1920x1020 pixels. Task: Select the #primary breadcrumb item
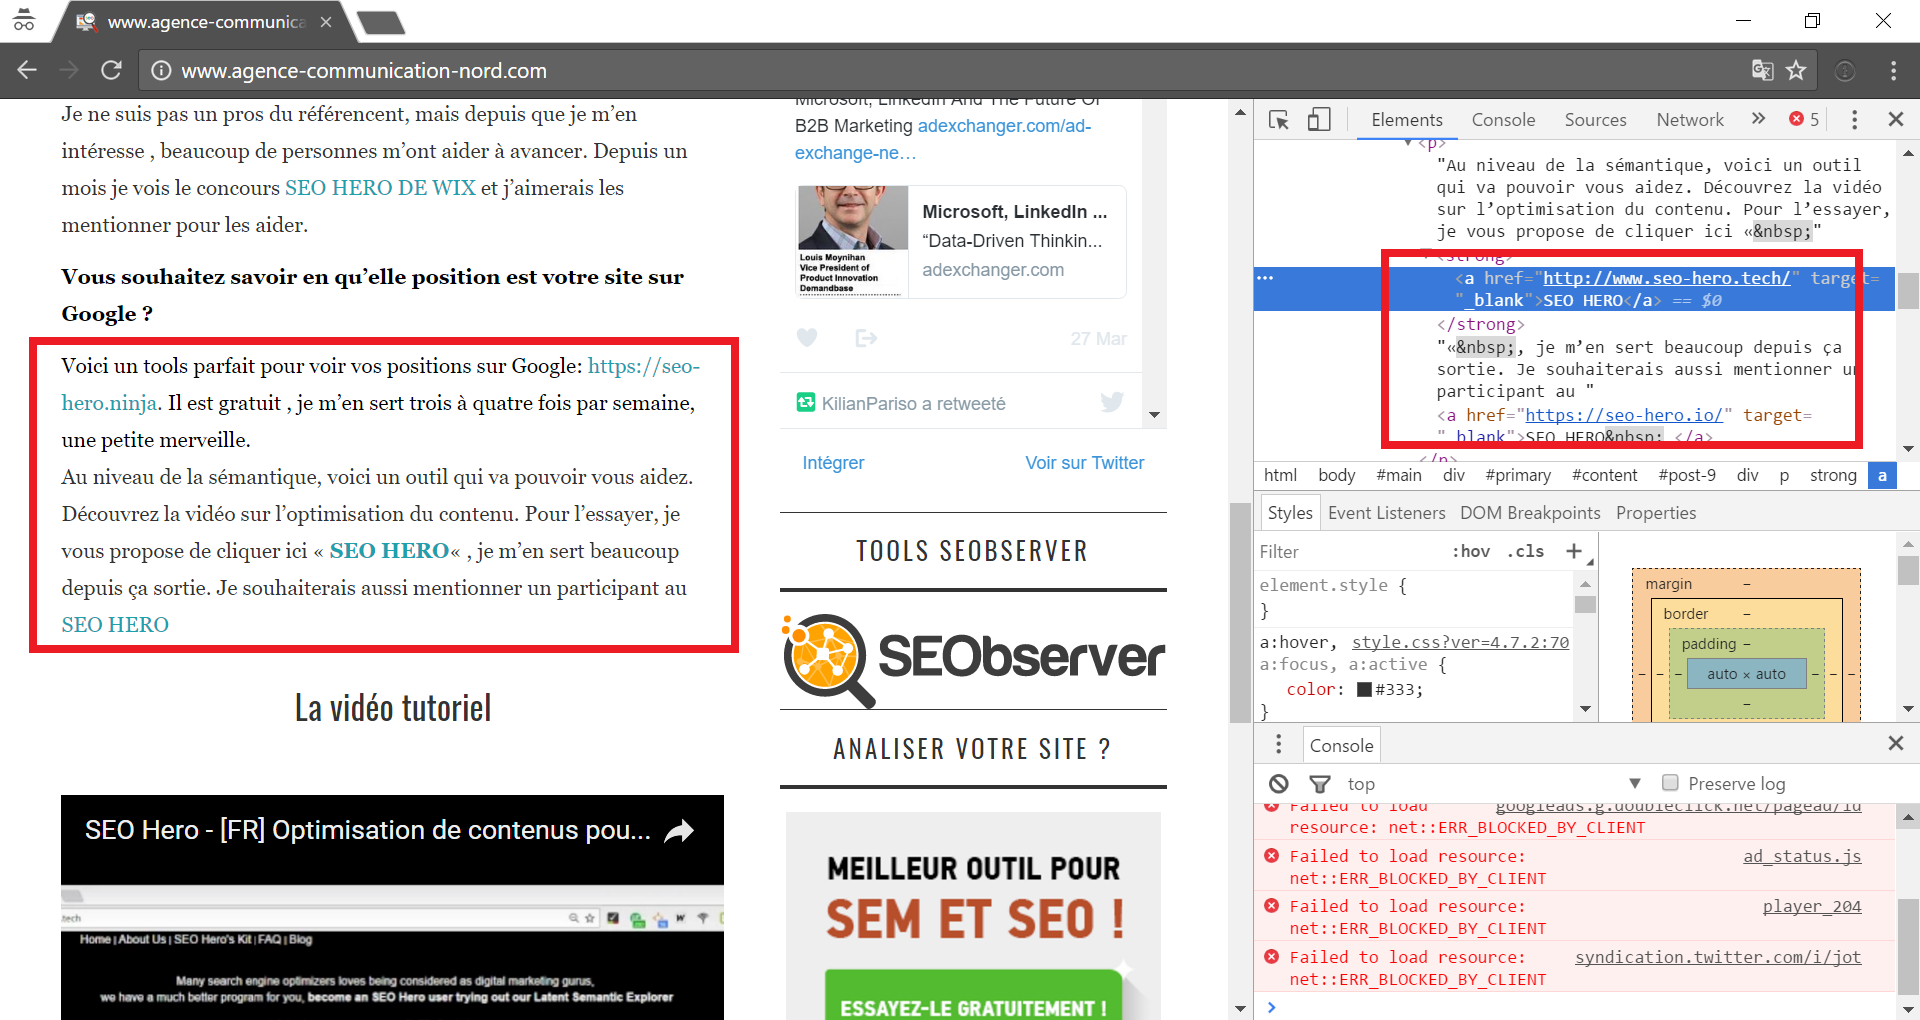[1517, 475]
